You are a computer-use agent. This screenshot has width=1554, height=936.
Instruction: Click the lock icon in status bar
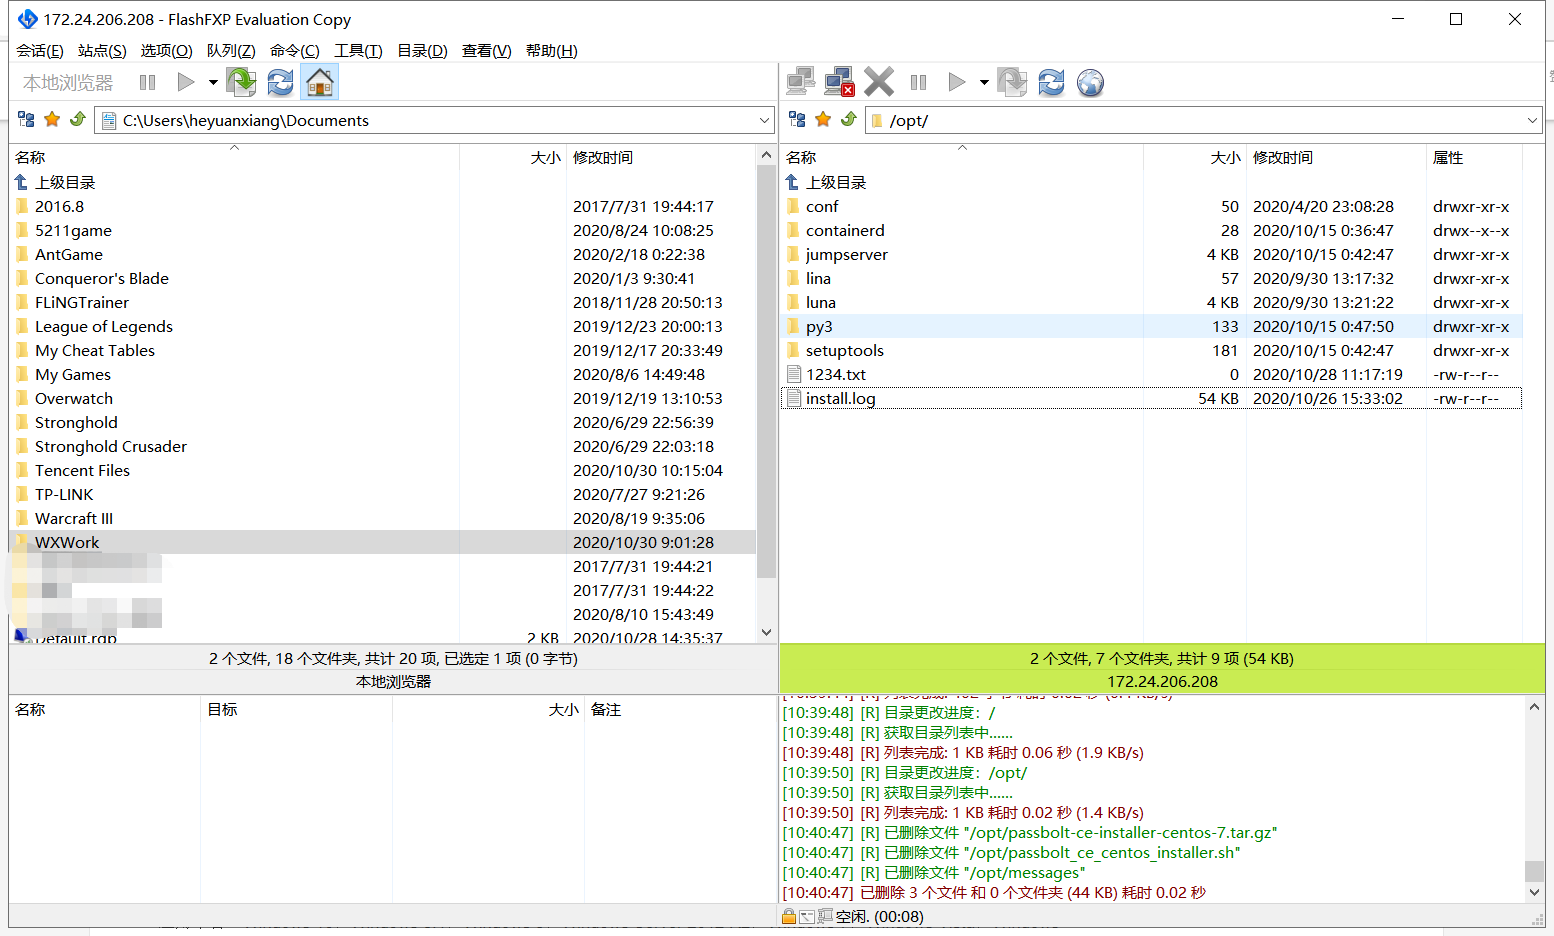pos(789,916)
